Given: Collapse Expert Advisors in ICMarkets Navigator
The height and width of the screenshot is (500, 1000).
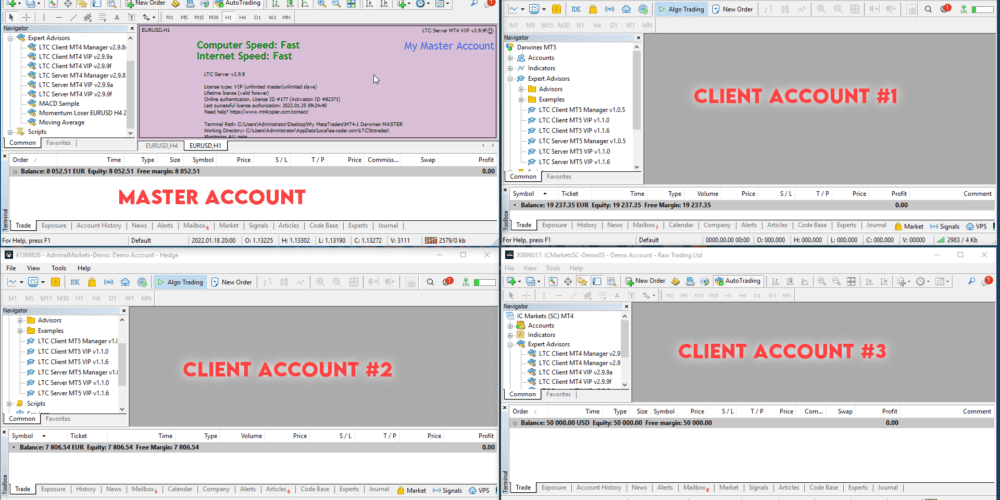Looking at the screenshot, I should click(x=510, y=344).
